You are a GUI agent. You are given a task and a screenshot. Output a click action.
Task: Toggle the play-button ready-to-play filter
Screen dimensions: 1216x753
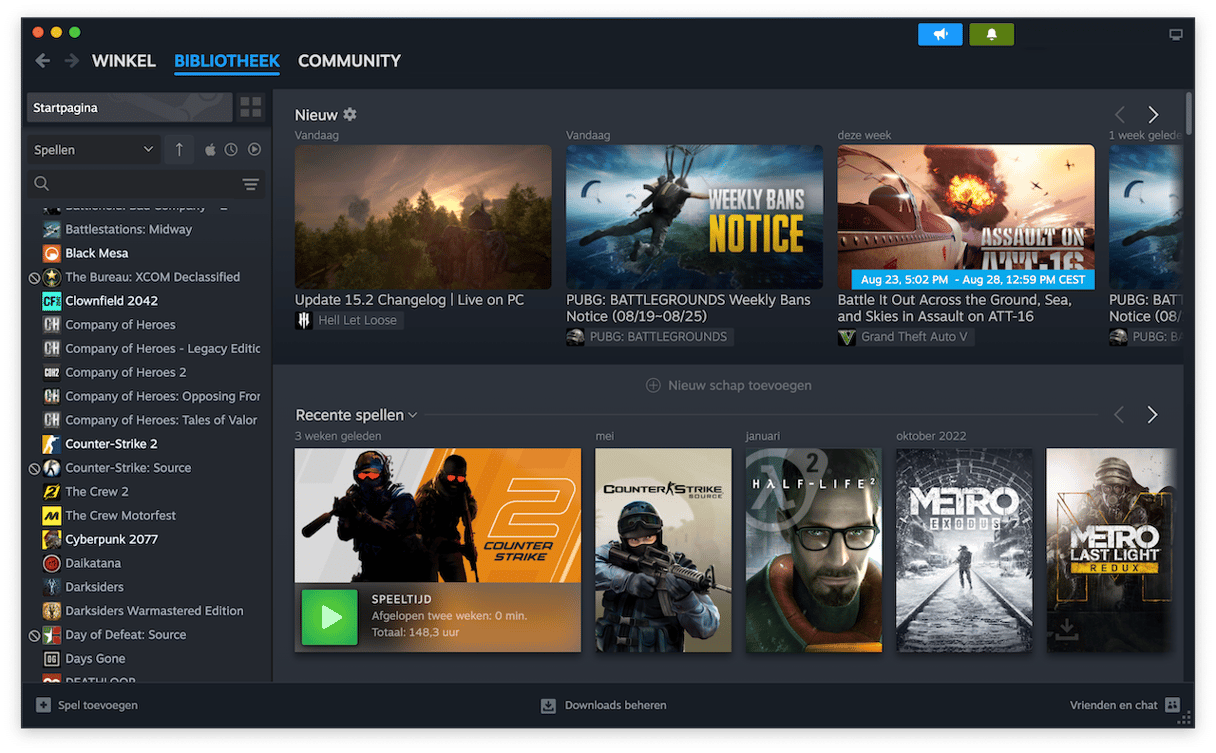pos(254,150)
